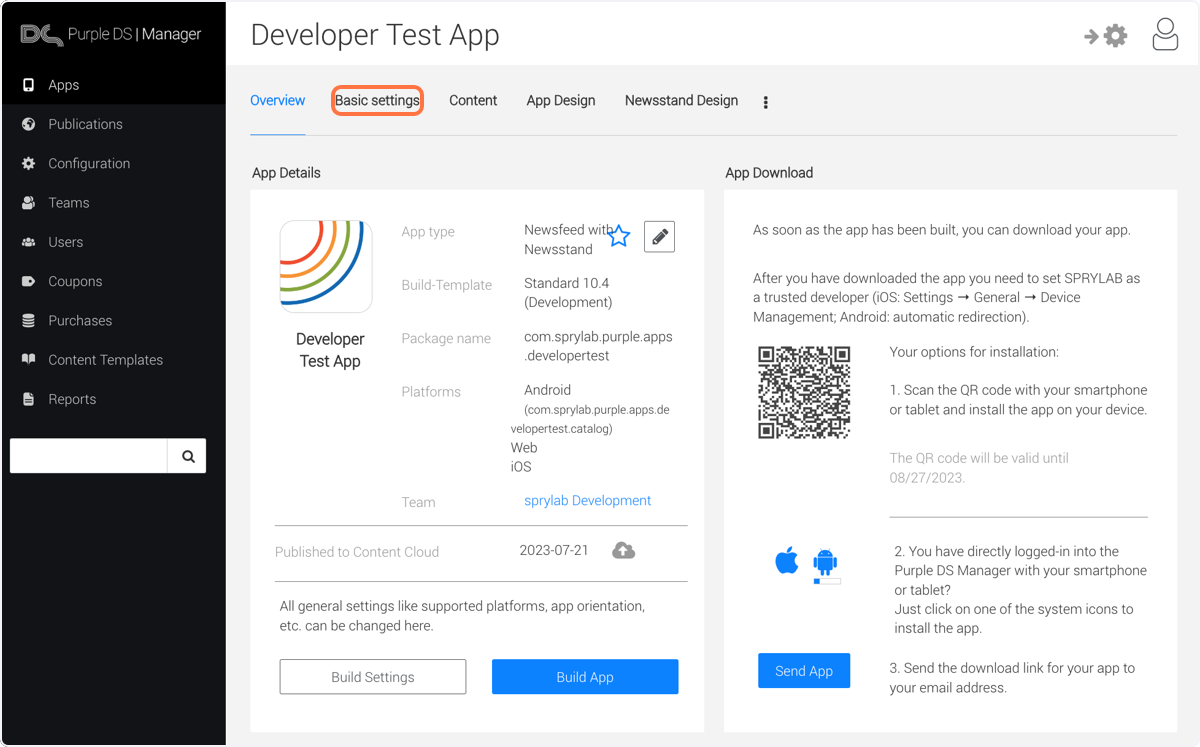
Task: Select Content Templates in the sidebar menu
Action: coord(113,359)
